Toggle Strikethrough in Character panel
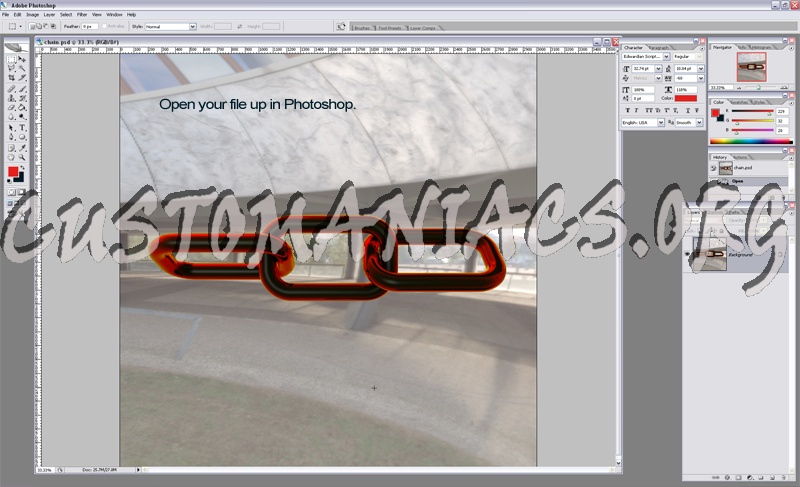This screenshot has width=800, height=487. tap(697, 110)
